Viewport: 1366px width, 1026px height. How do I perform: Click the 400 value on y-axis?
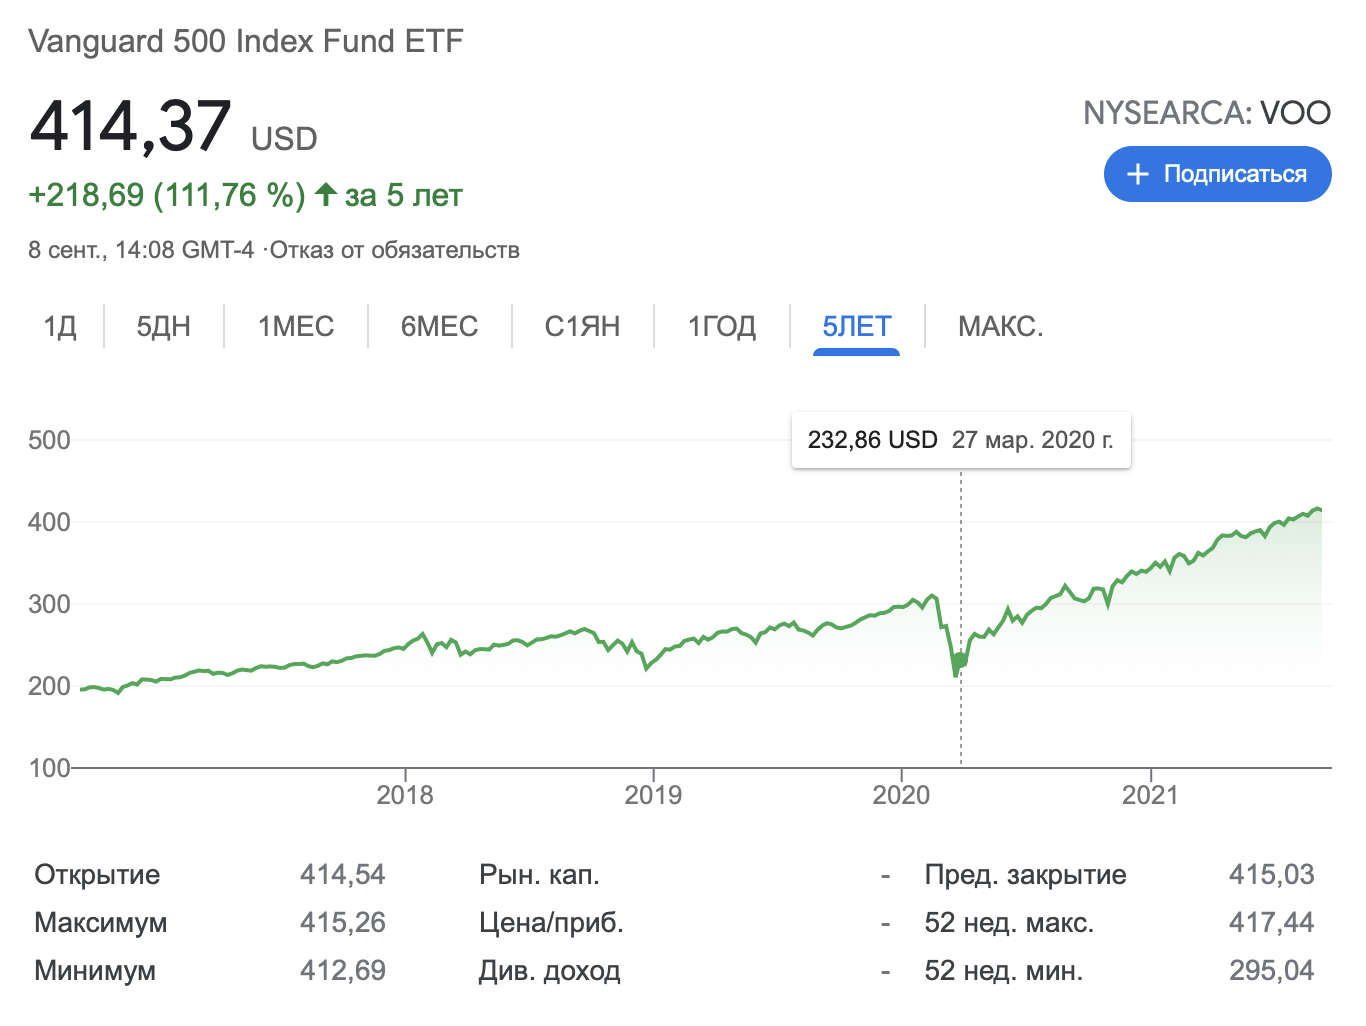coord(49,522)
